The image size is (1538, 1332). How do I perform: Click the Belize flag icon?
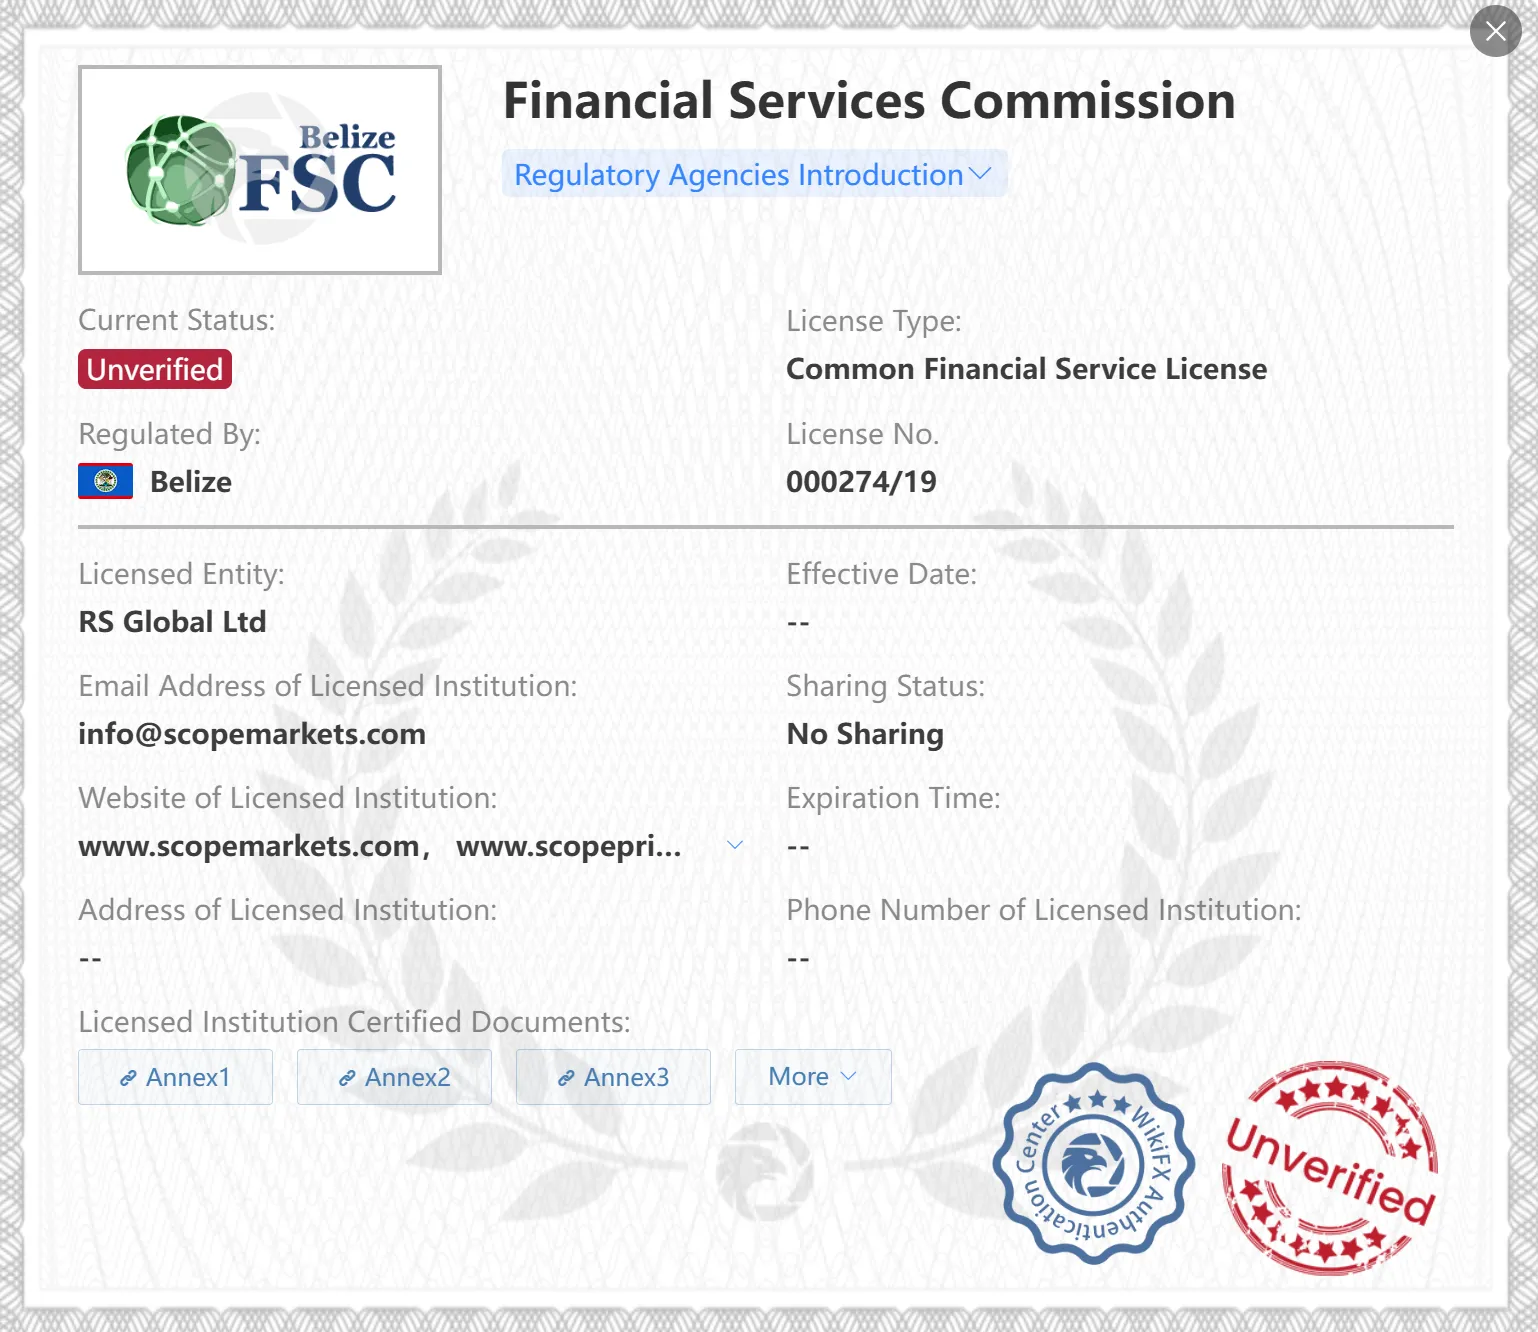[105, 481]
